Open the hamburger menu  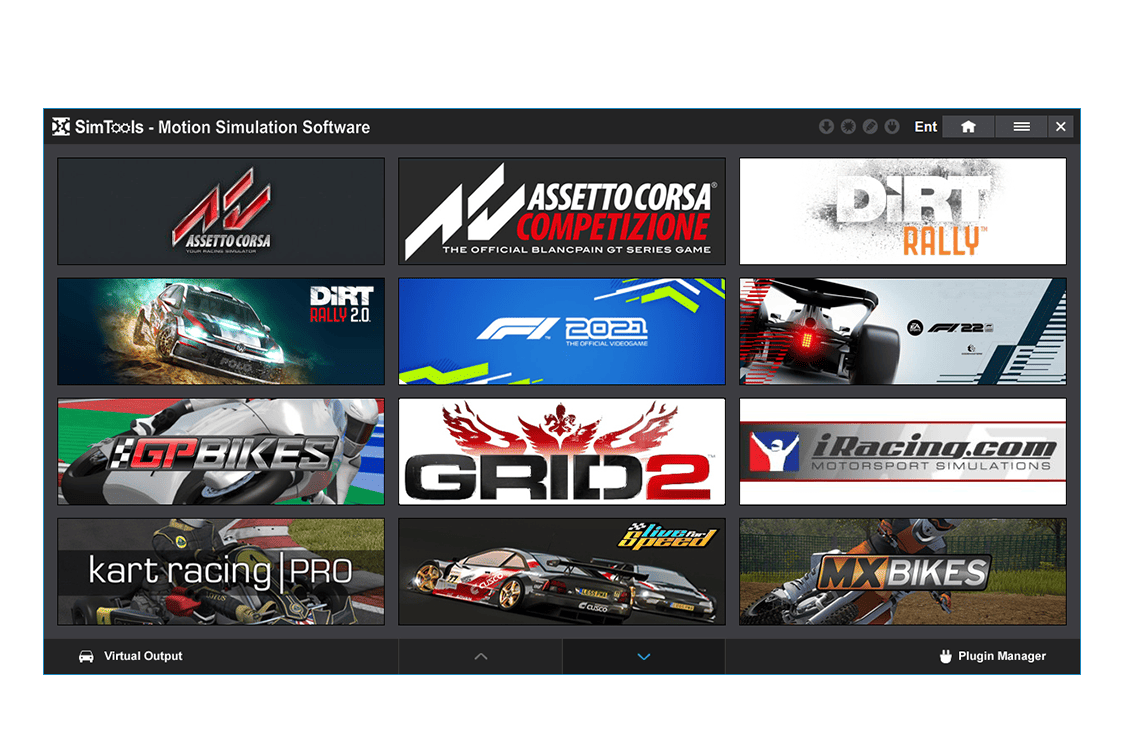(1021, 127)
